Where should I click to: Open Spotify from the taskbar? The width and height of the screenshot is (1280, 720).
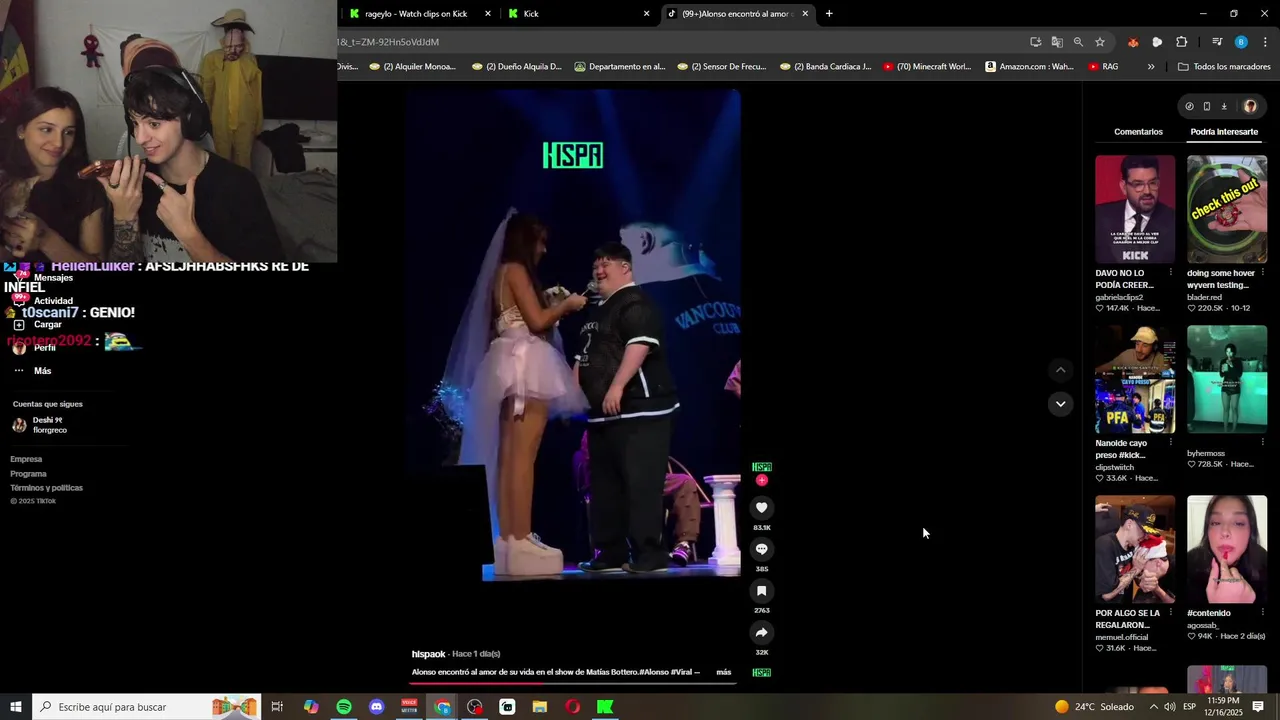(344, 707)
